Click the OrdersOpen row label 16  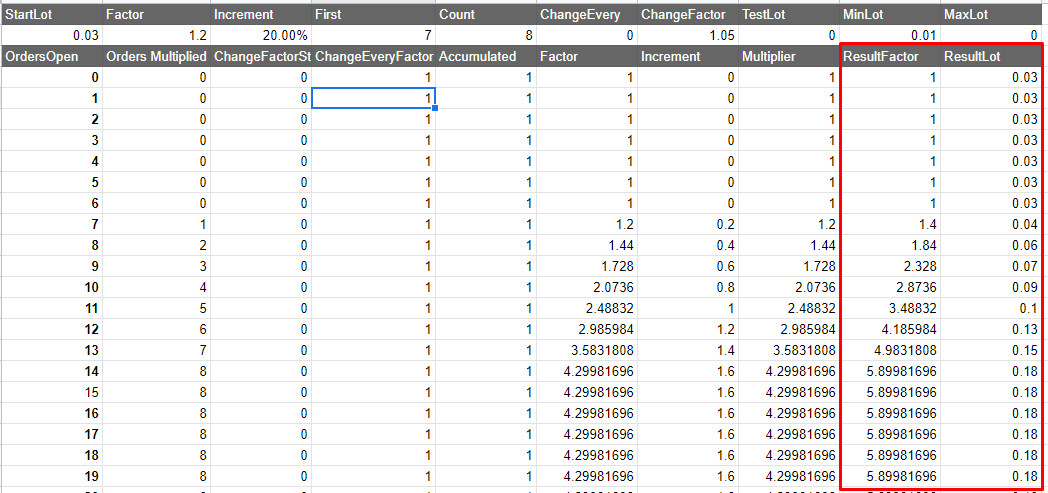[x=52, y=414]
